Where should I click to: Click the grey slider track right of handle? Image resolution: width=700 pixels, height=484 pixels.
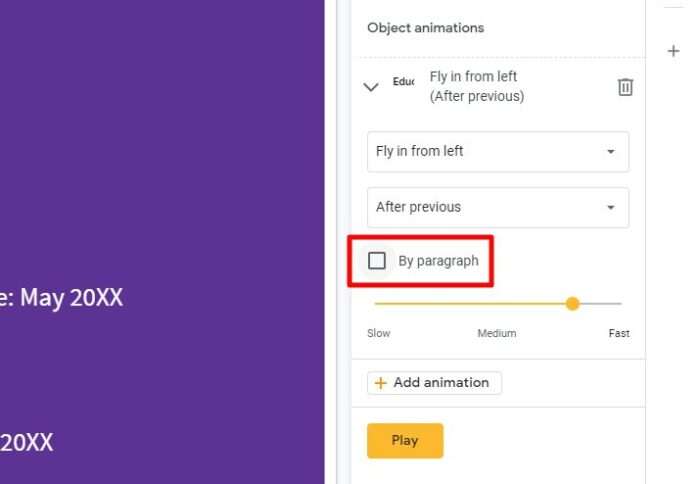tap(600, 304)
